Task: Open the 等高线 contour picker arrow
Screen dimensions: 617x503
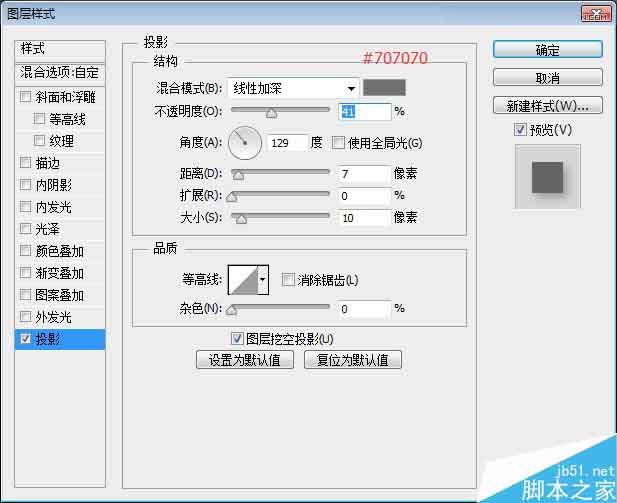Action: [x=263, y=280]
